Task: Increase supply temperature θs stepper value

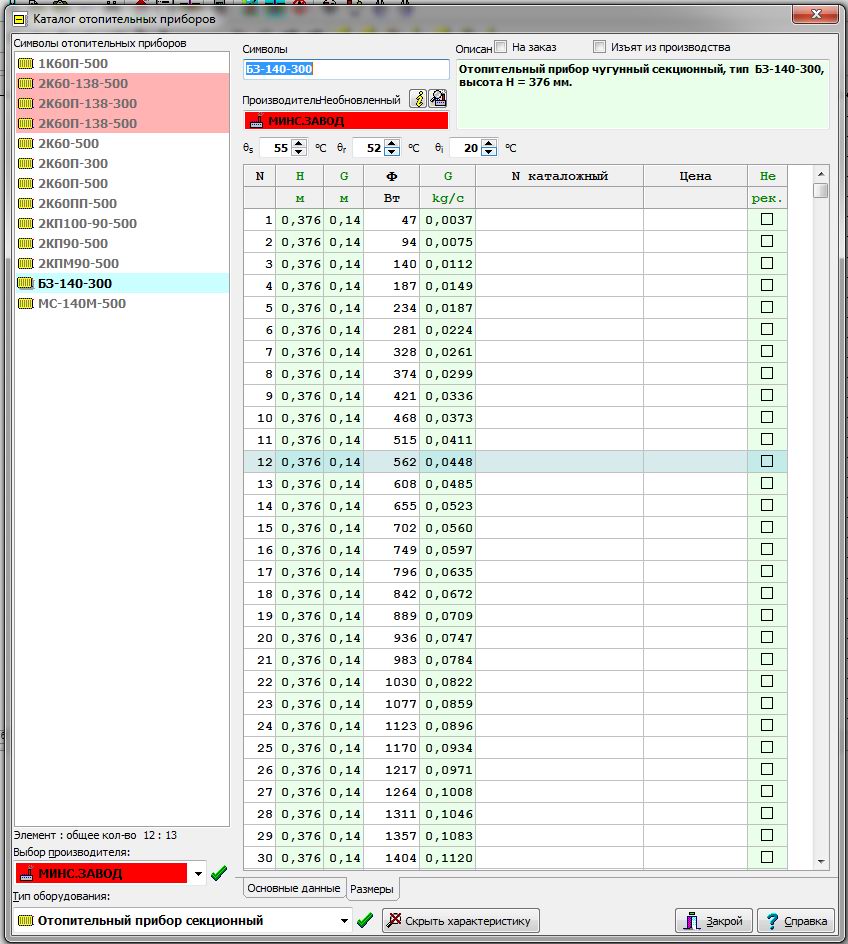Action: [x=297, y=143]
